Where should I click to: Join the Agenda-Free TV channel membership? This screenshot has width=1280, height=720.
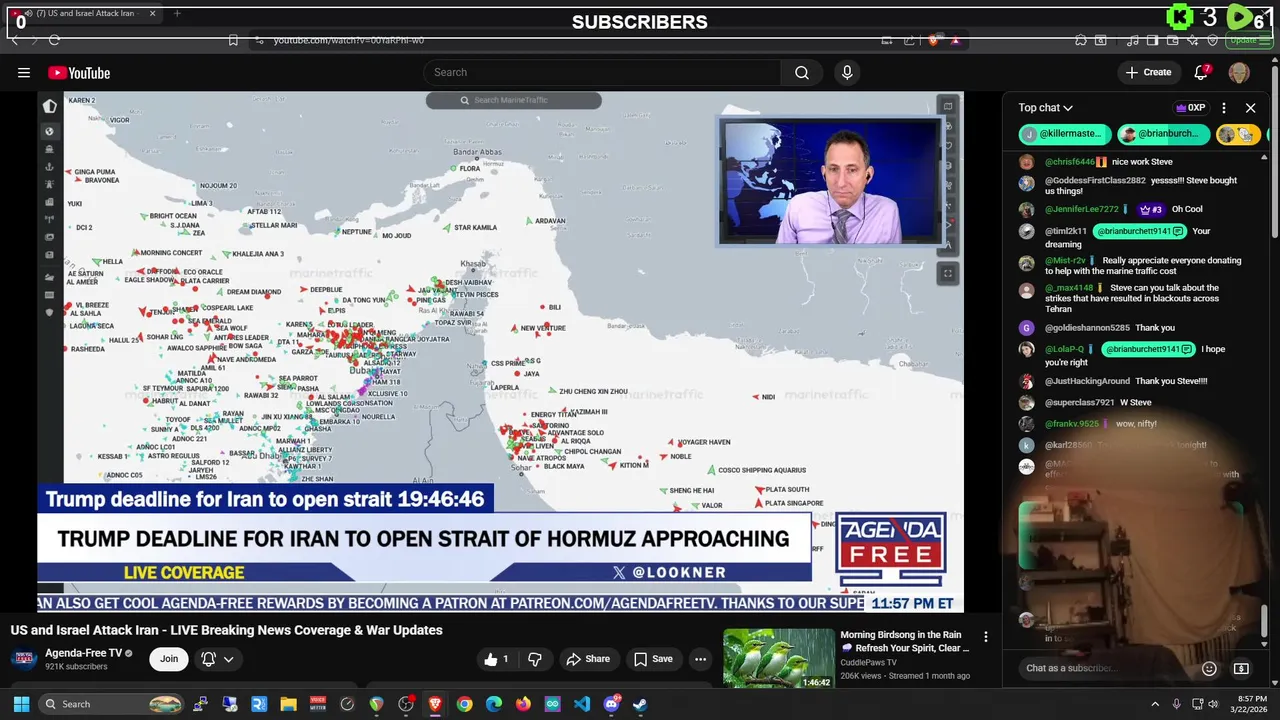coord(169,659)
